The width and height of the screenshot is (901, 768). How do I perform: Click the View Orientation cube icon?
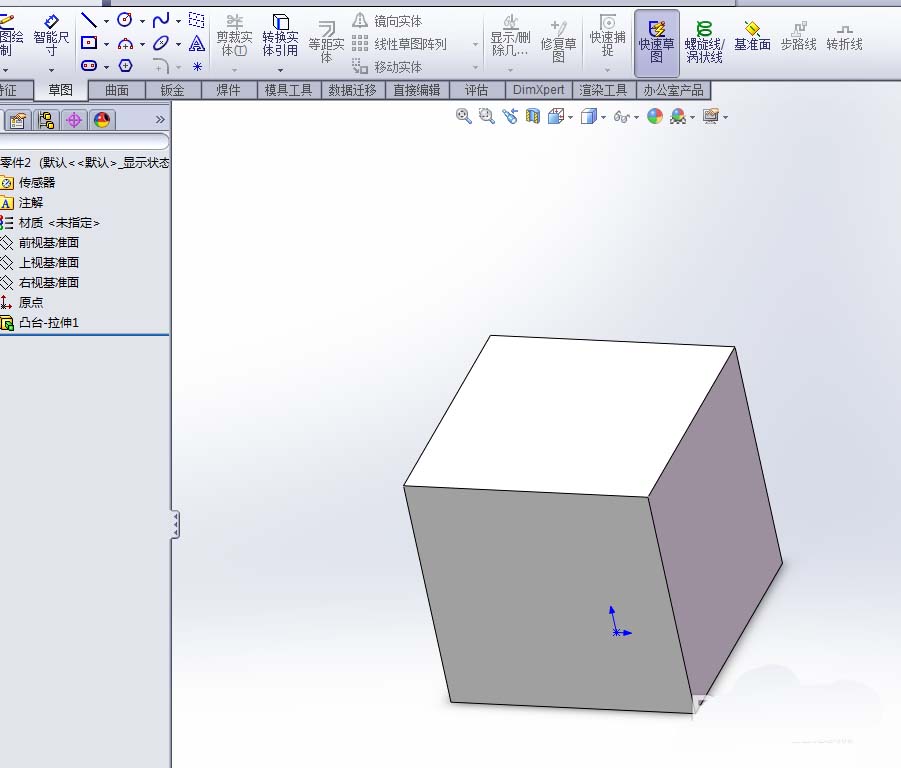[556, 117]
